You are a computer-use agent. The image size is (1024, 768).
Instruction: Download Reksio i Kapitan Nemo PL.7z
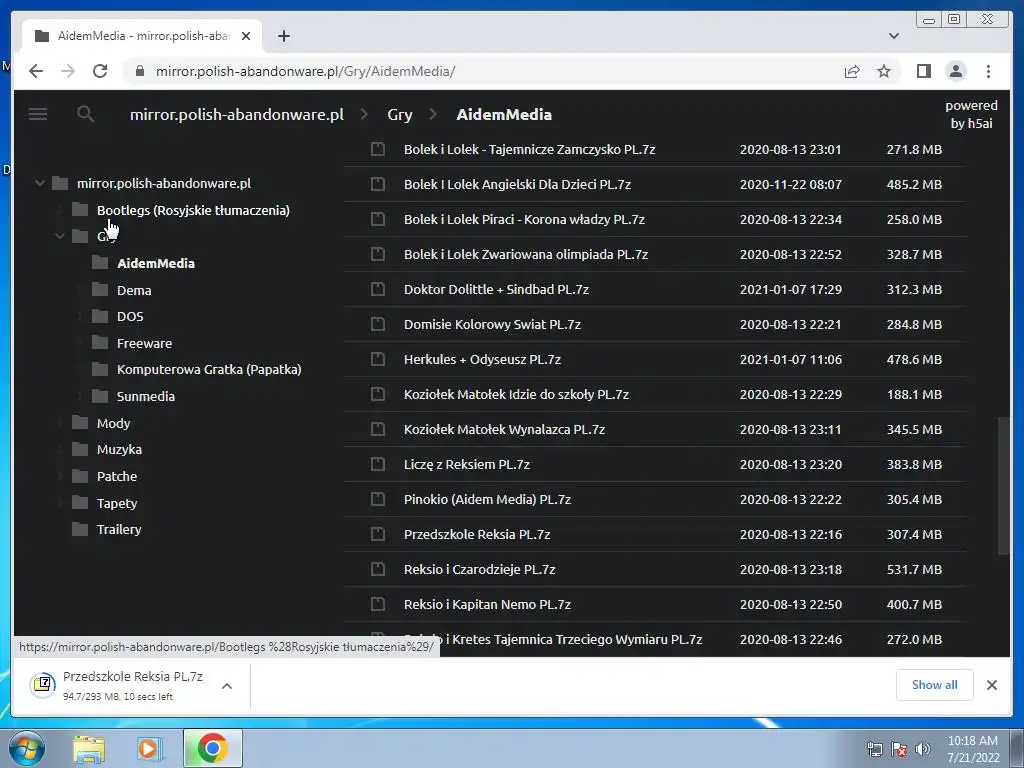487,605
